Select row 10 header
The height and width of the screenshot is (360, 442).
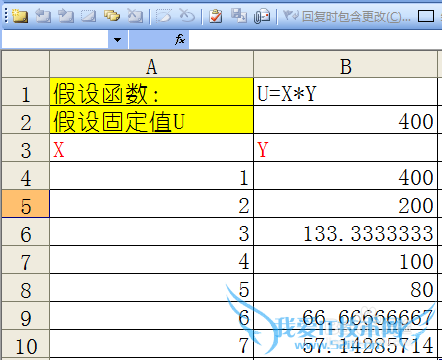pyautogui.click(x=26, y=344)
